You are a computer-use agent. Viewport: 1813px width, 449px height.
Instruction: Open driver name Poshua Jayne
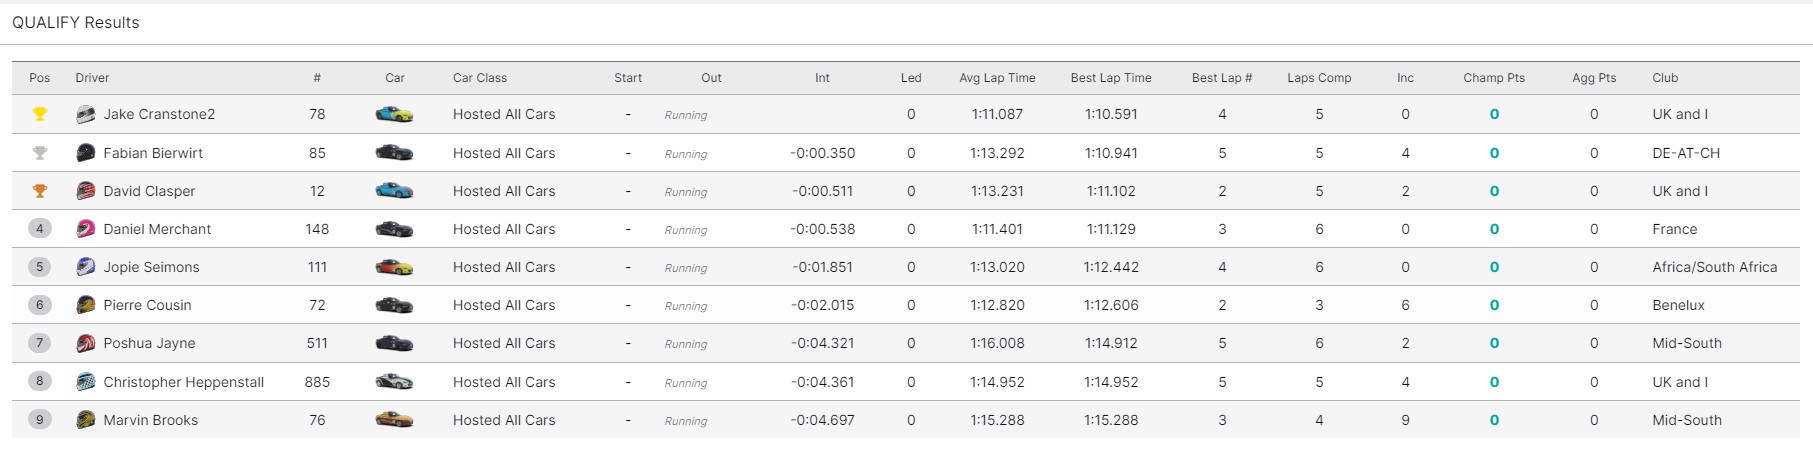point(149,343)
